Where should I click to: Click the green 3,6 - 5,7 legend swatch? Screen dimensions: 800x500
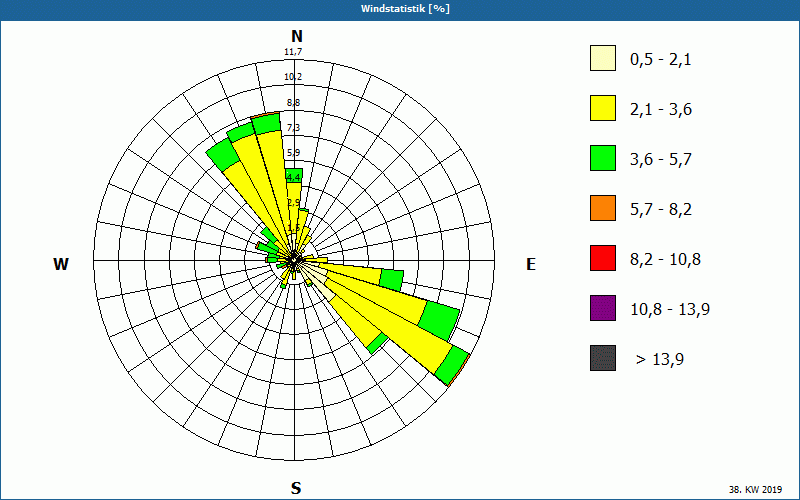[603, 158]
